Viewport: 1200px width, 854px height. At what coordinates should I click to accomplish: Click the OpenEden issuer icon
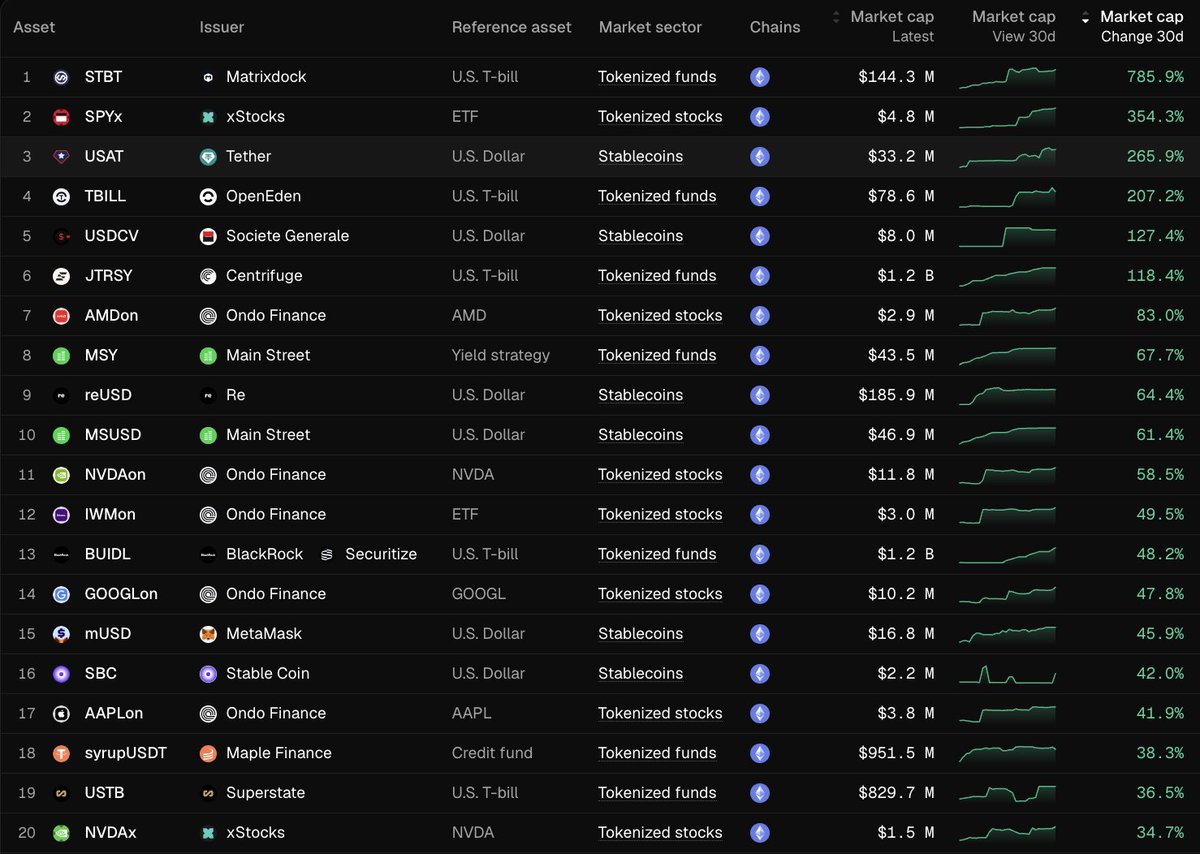(x=208, y=196)
